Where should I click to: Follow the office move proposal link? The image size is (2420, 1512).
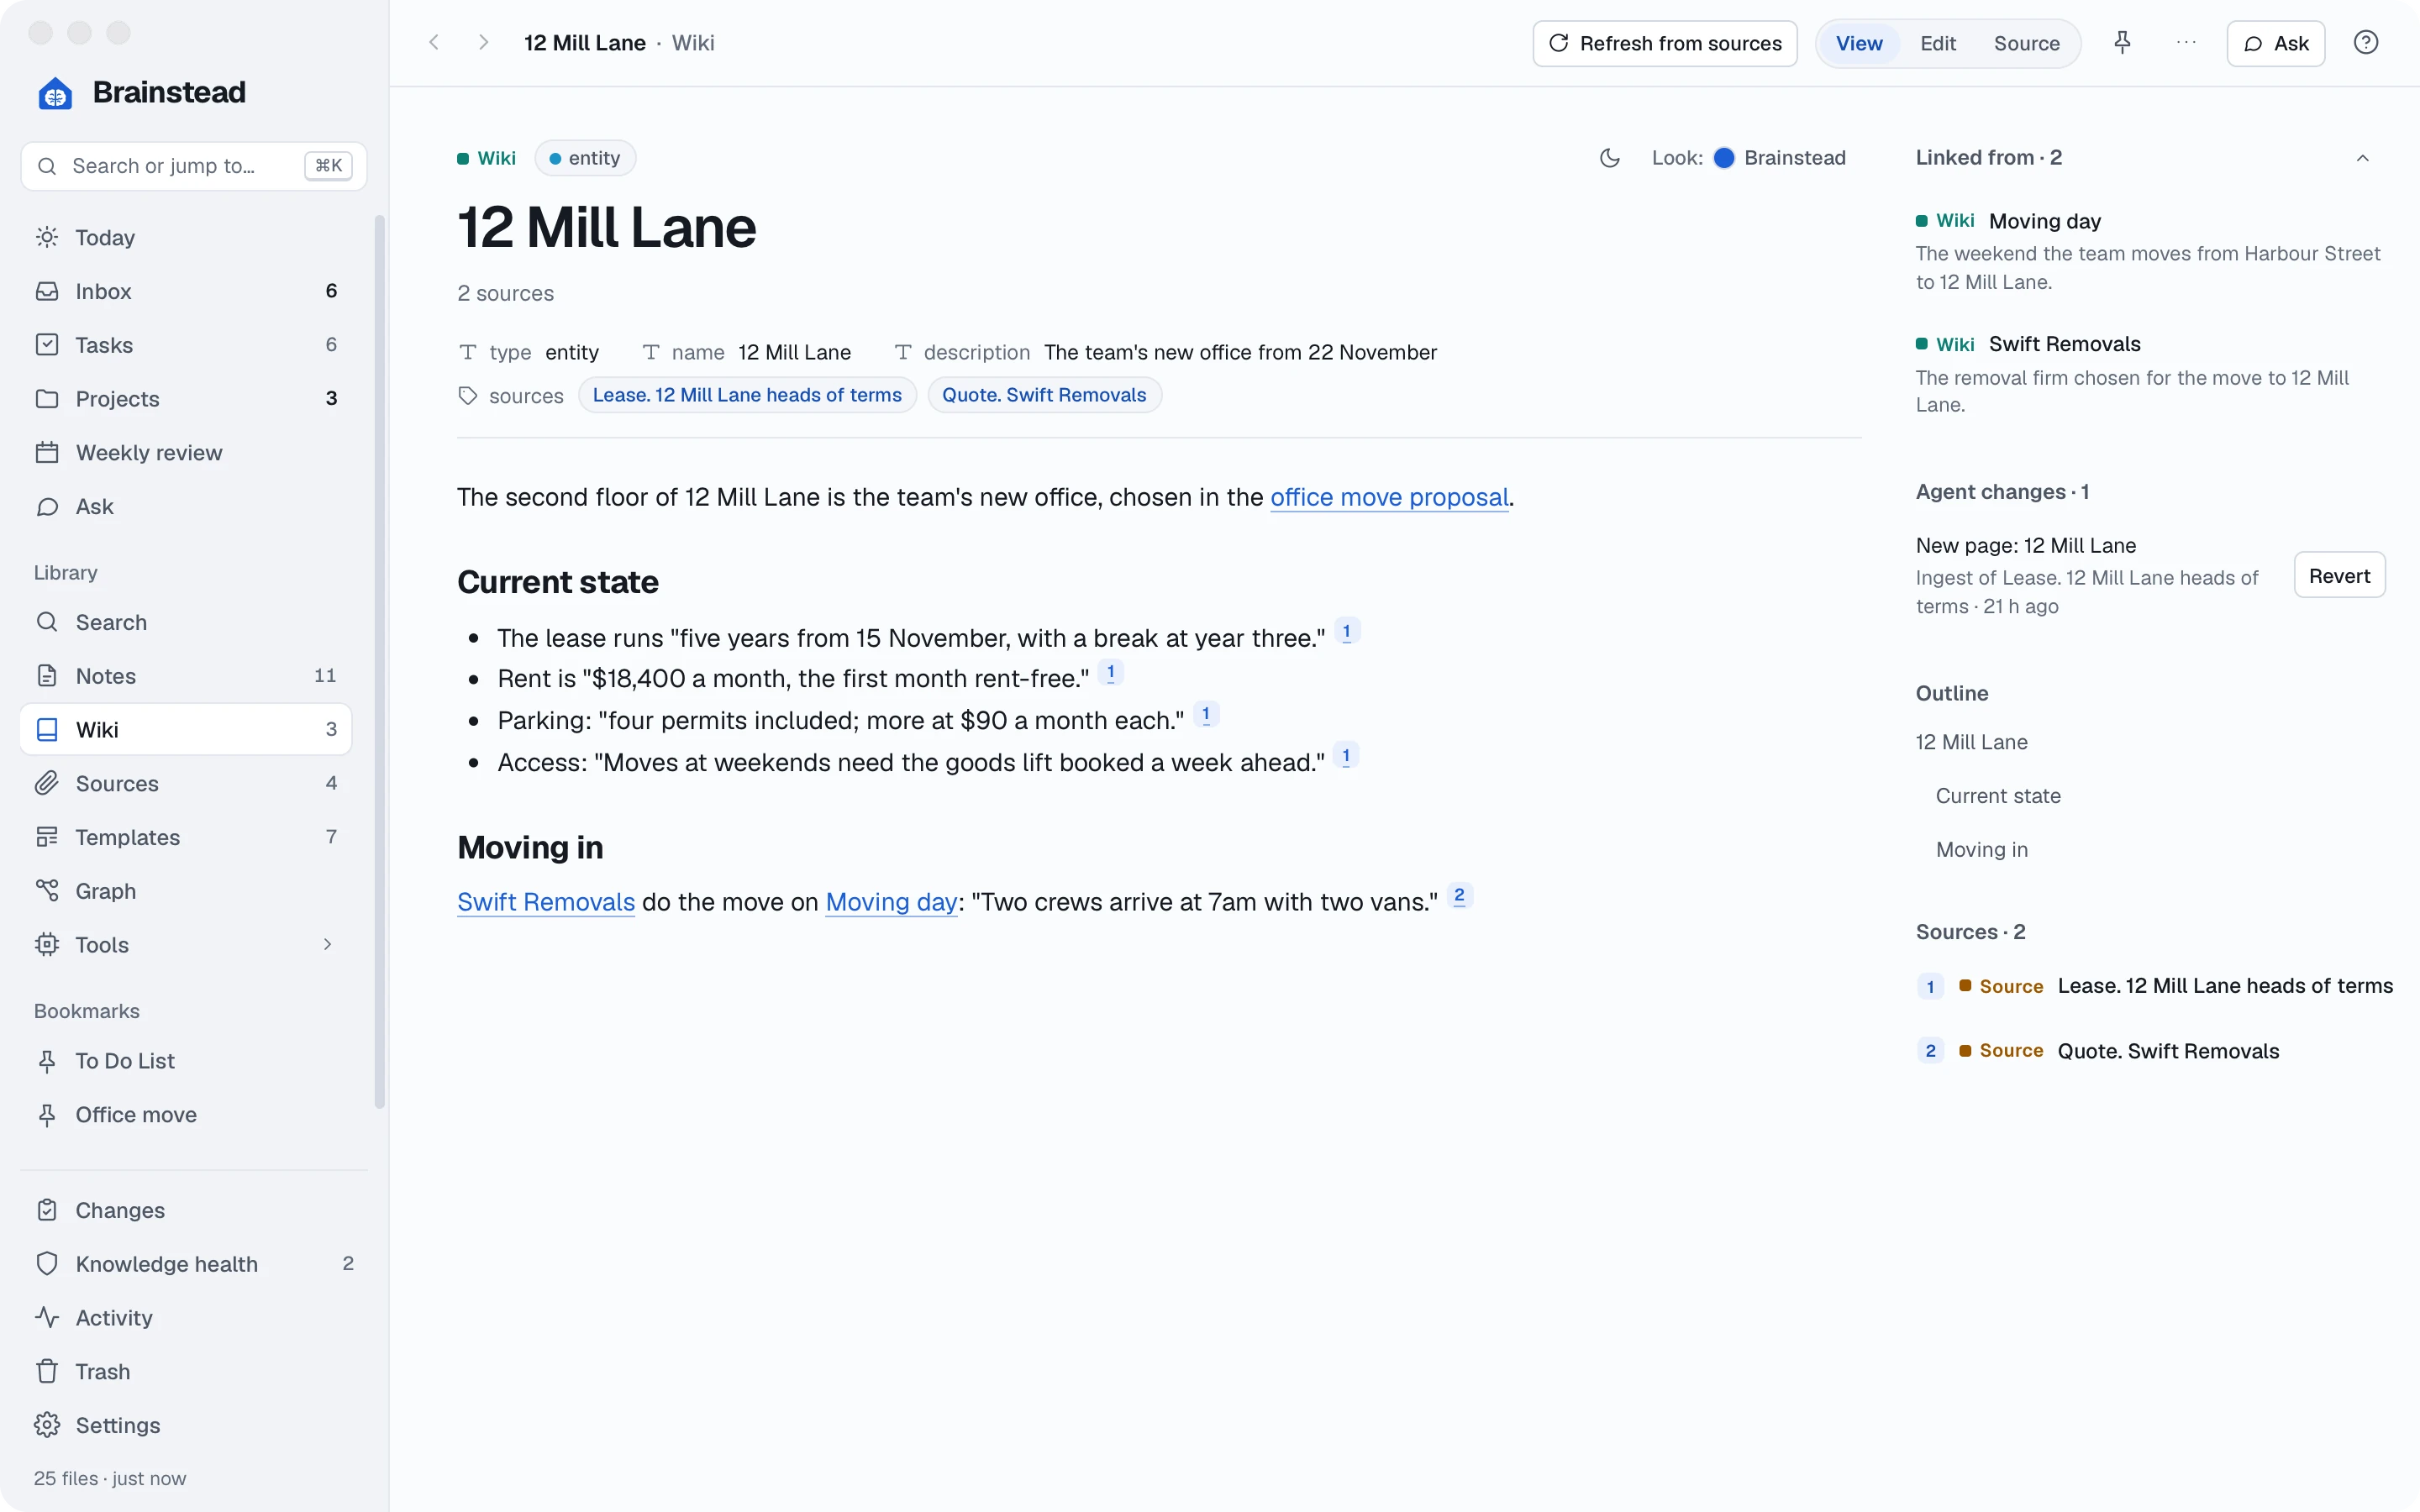pos(1389,497)
